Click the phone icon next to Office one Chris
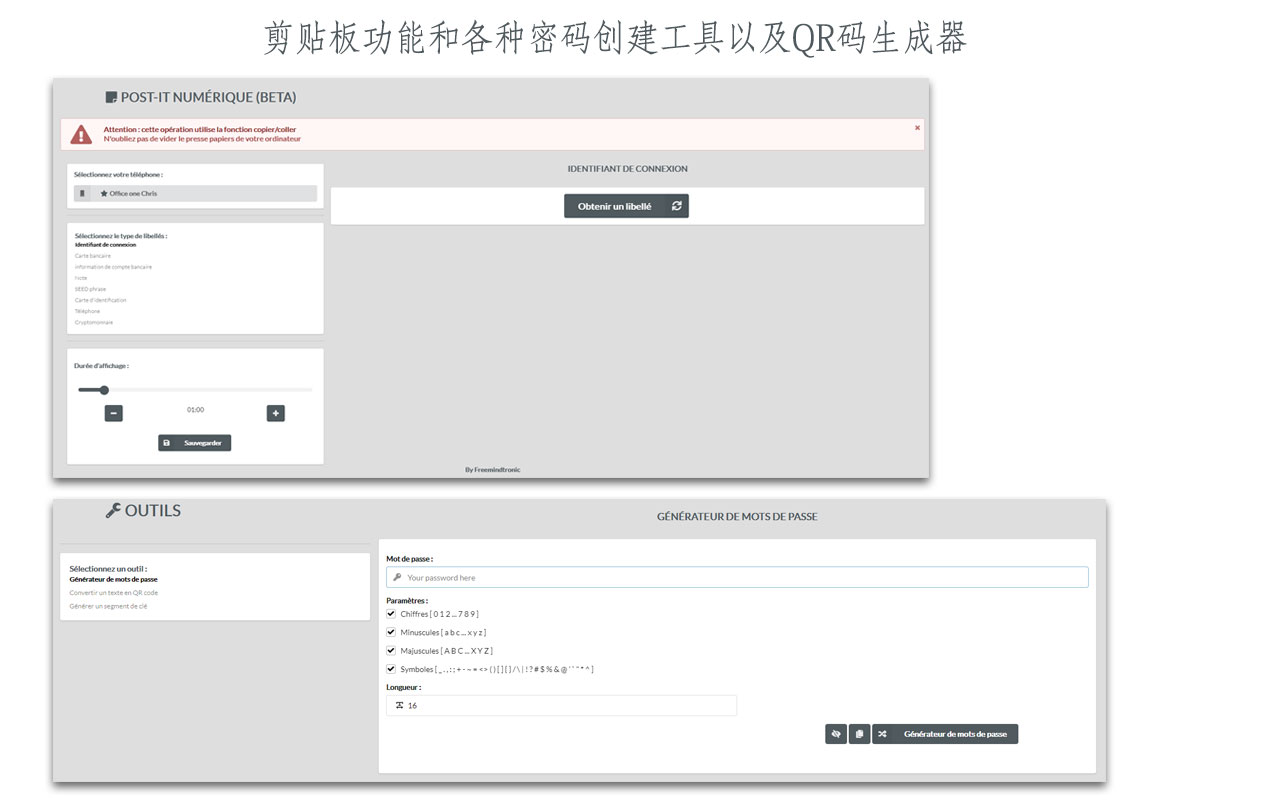The image size is (1280, 800). coord(82,192)
